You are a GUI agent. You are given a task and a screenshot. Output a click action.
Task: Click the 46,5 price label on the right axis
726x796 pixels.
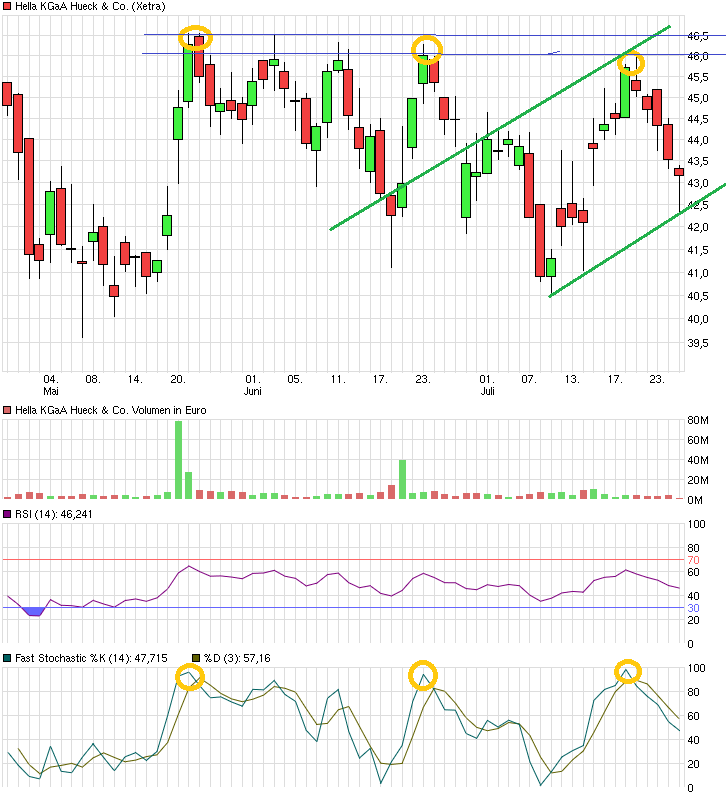(697, 35)
